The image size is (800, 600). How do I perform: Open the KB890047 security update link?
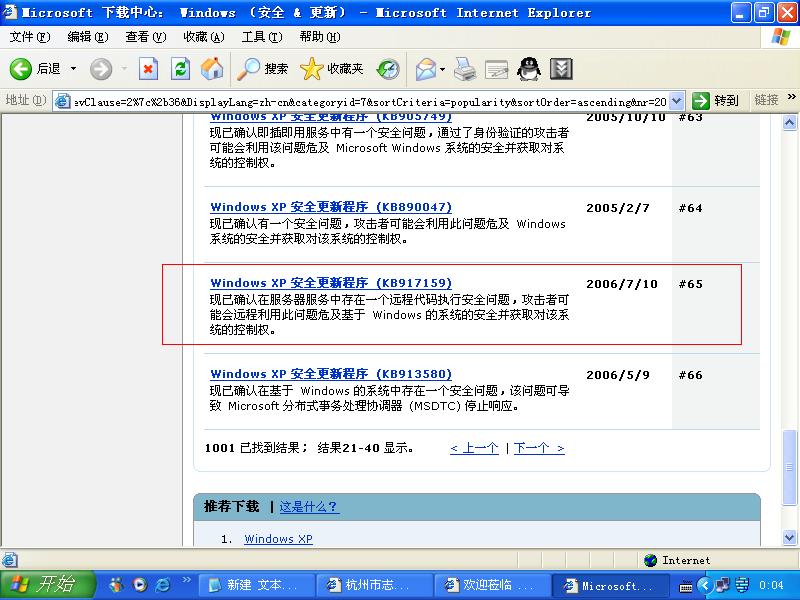click(331, 207)
